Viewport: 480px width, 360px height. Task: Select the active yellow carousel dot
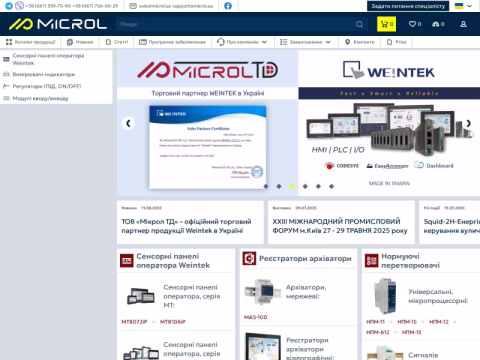(292, 186)
